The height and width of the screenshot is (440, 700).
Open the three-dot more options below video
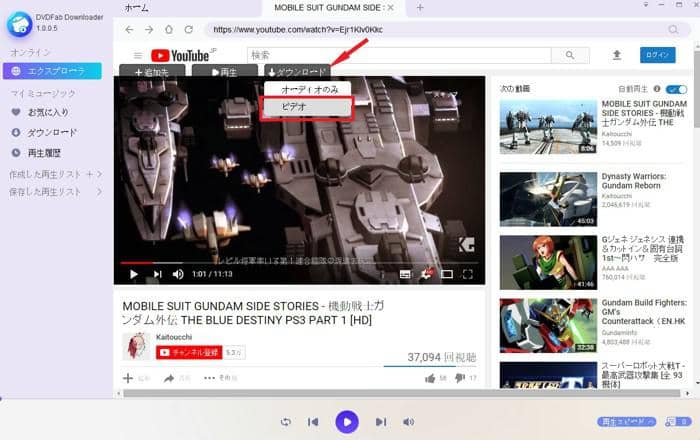209,378
